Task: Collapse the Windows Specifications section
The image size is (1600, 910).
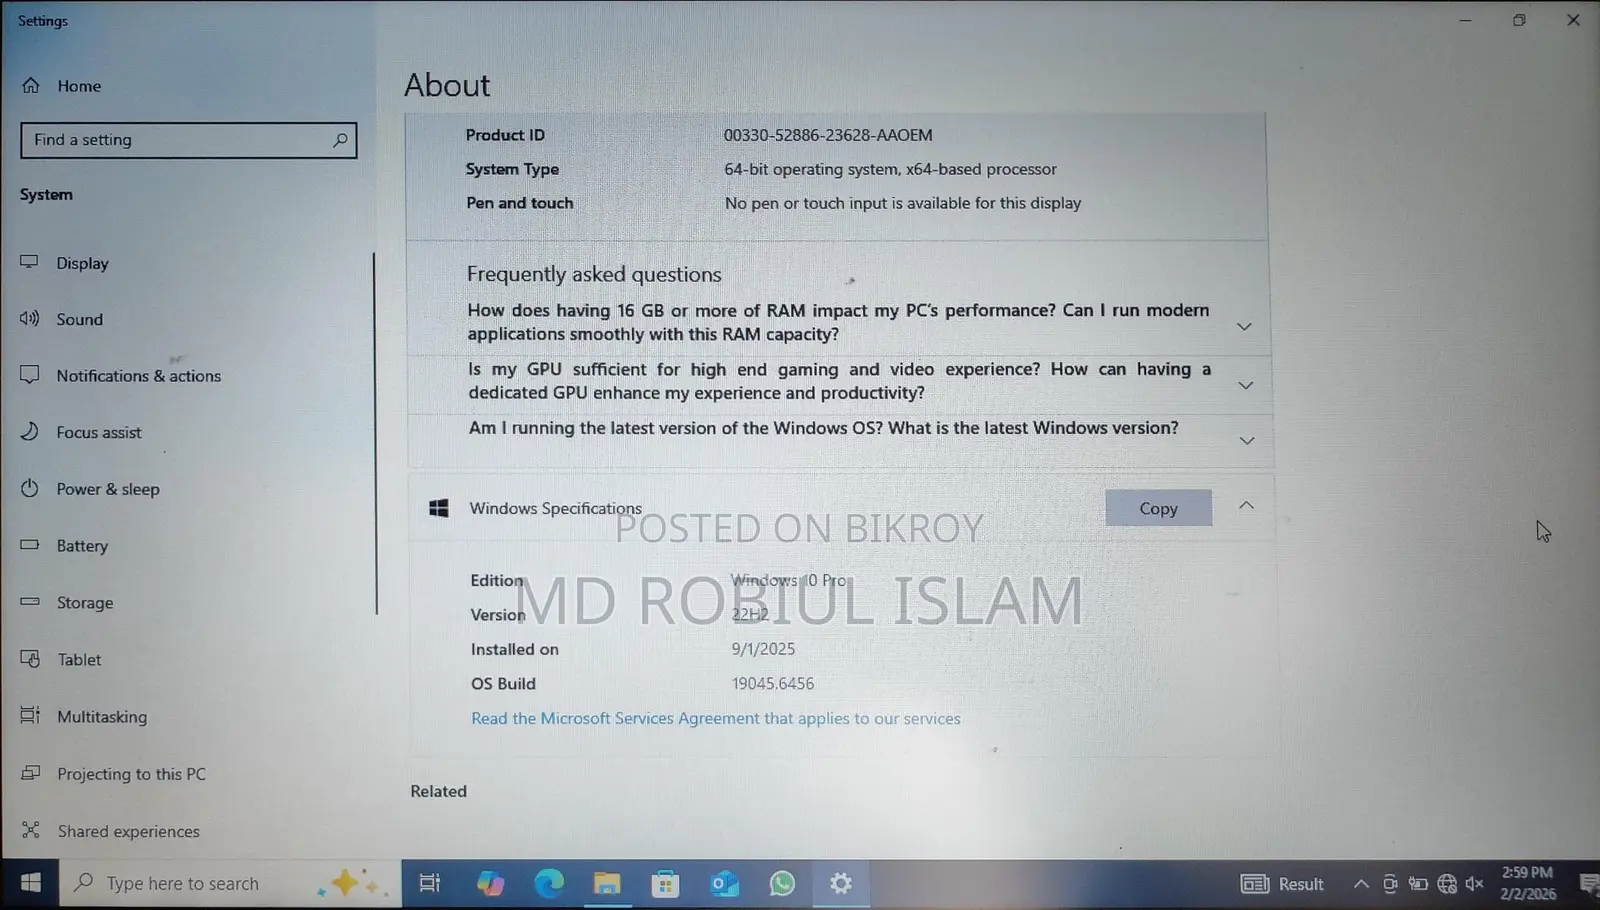Action: tap(1246, 506)
